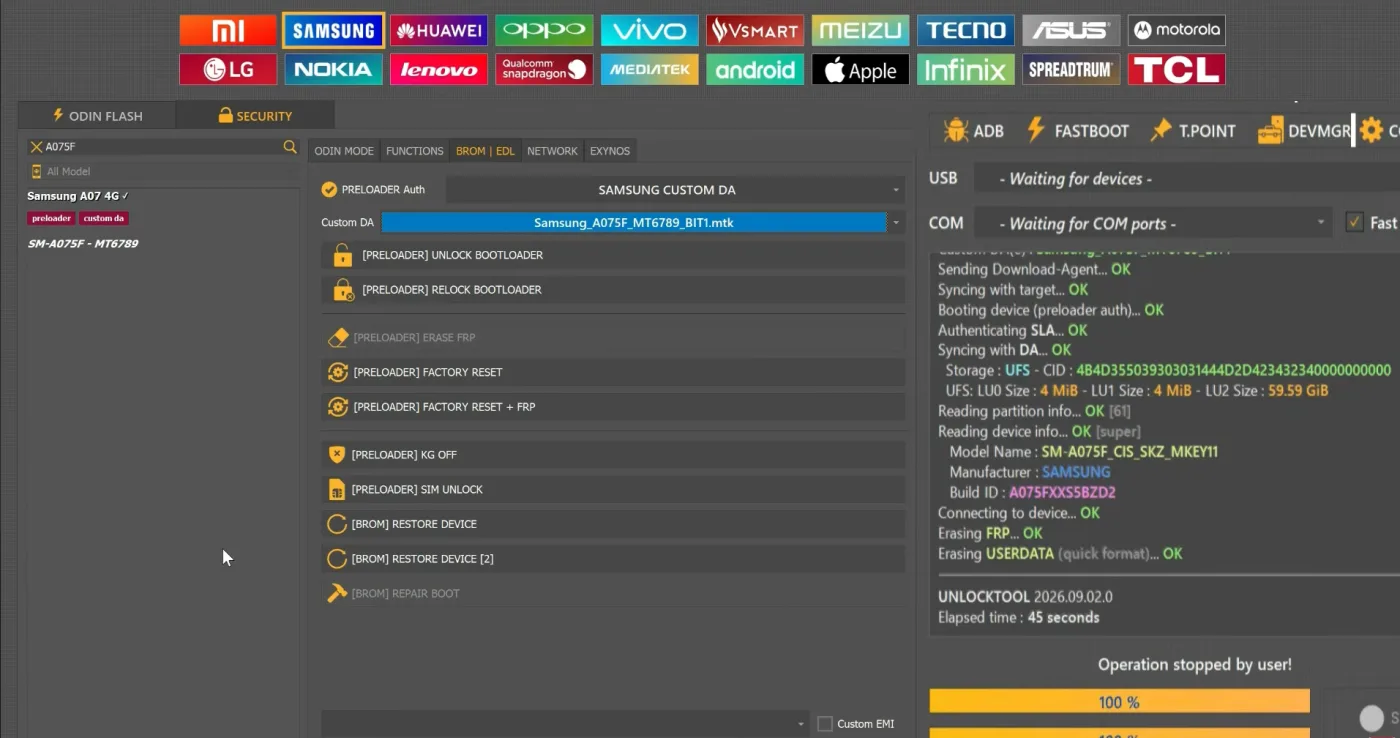Select the MediaTek brand logo
1400x738 pixels.
[x=650, y=69]
